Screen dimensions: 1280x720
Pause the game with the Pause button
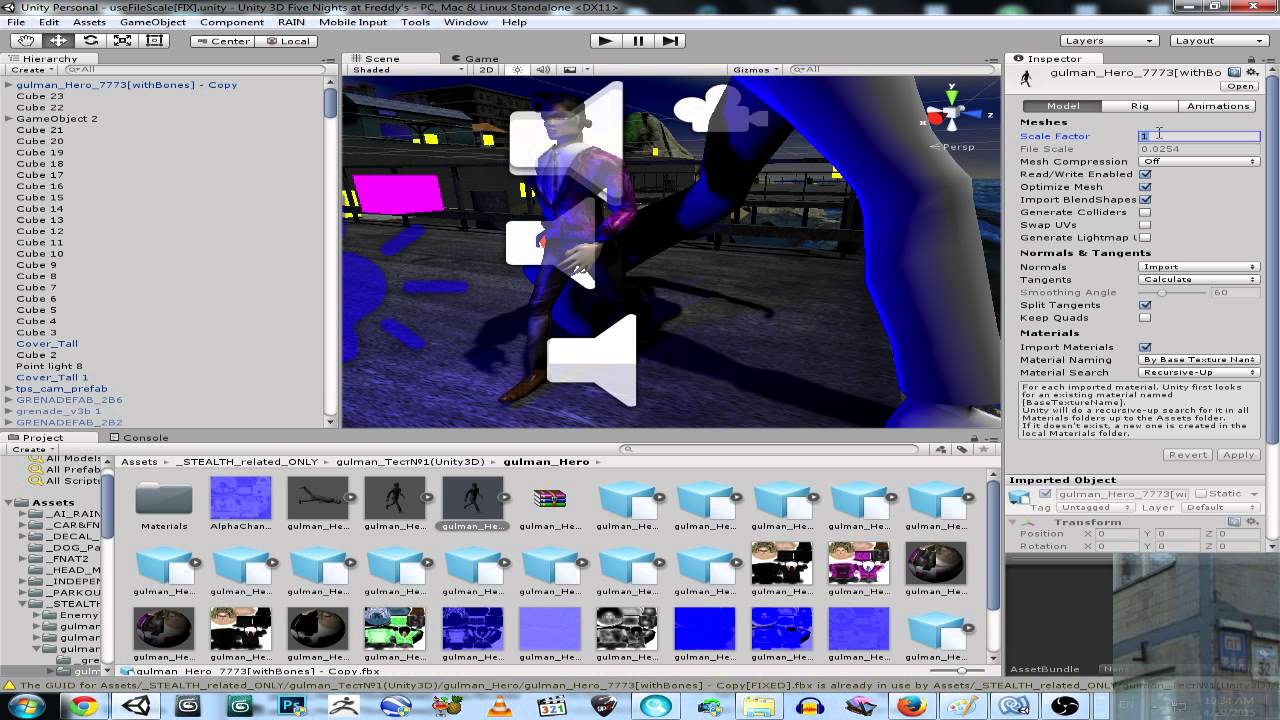[638, 41]
